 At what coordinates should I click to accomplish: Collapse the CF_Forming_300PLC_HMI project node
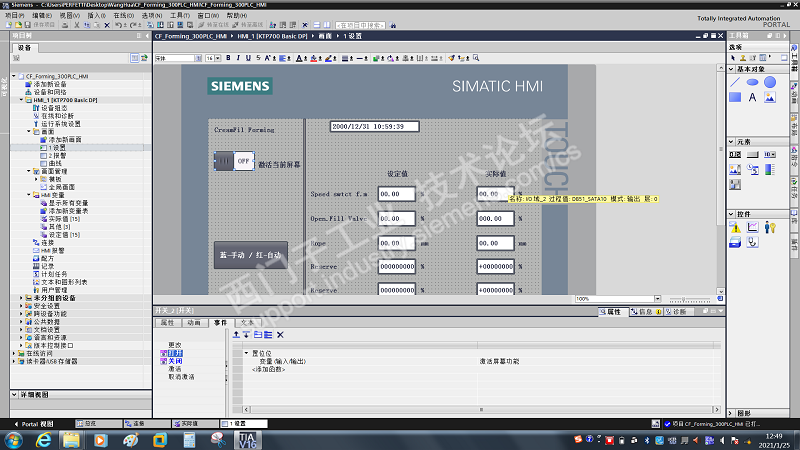(14, 77)
